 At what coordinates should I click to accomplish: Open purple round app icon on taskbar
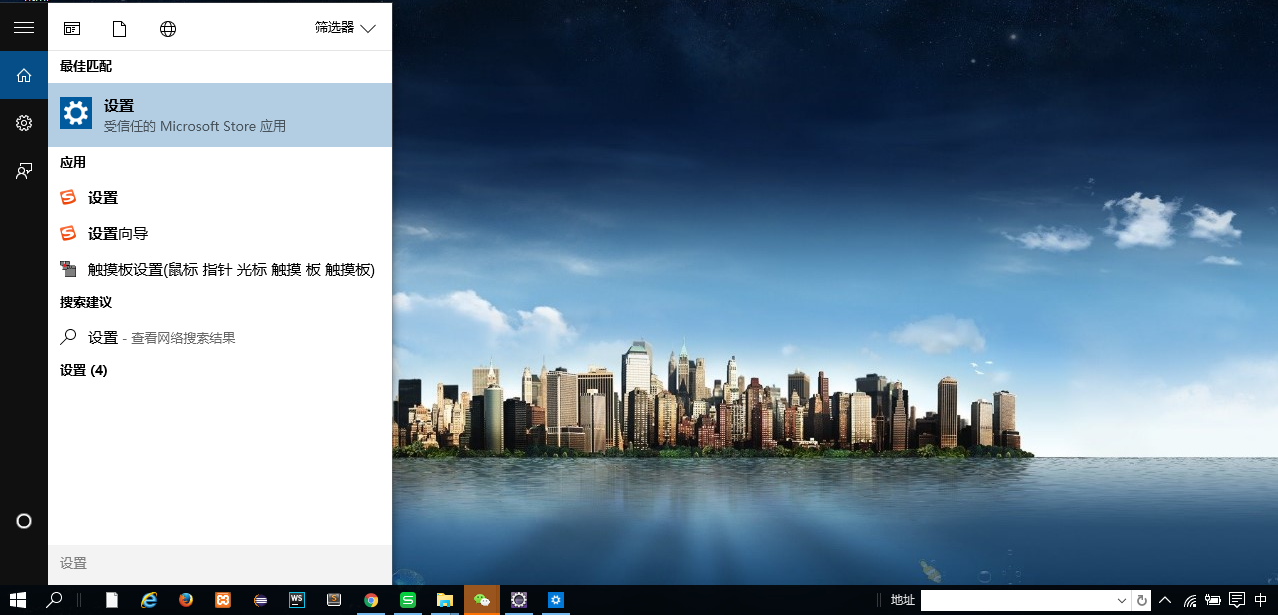pyautogui.click(x=519, y=600)
